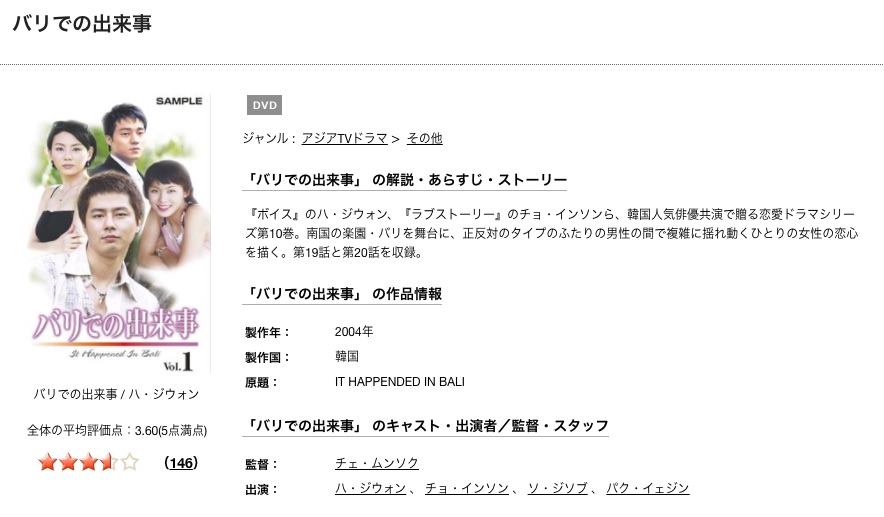
Task: Click the half-filled fourth rating star
Action: (x=109, y=462)
